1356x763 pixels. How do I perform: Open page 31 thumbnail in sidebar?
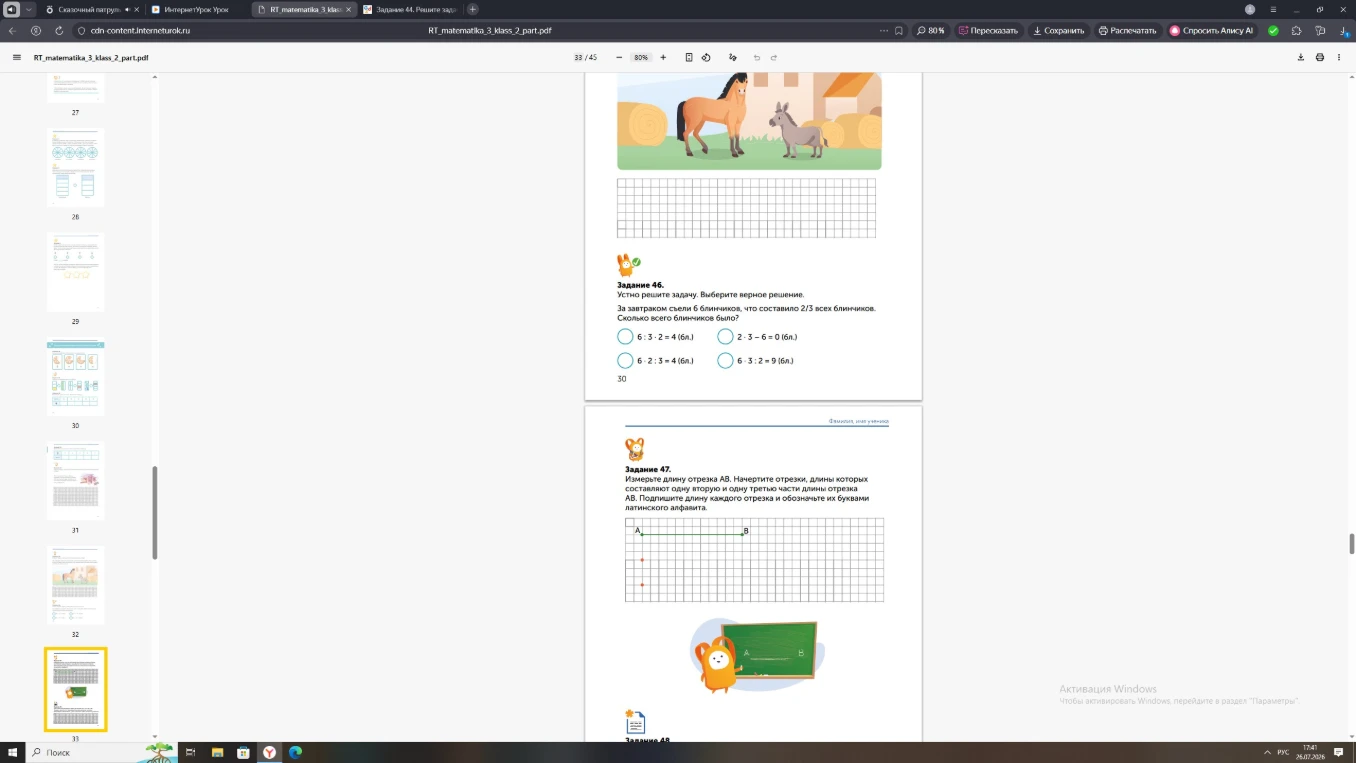point(75,481)
